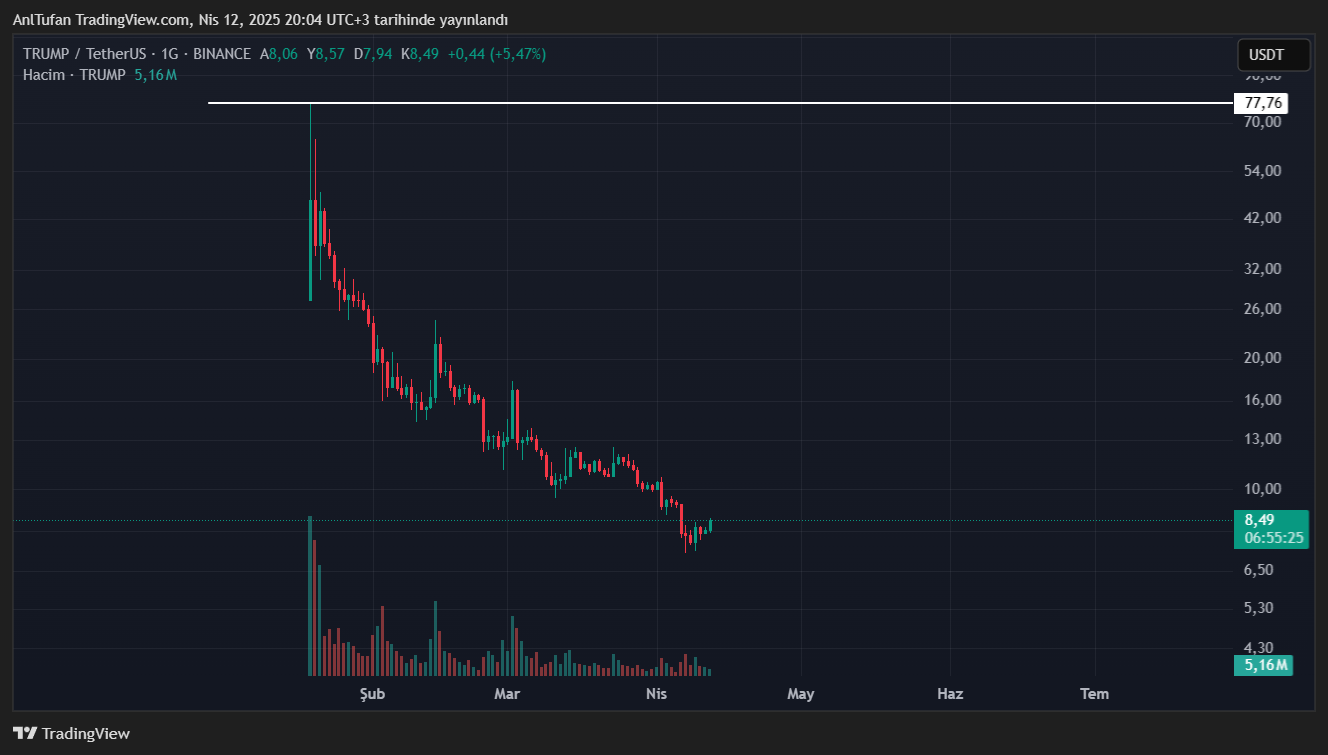This screenshot has width=1328, height=755.
Task: Click the 26,00 price scale label
Action: 1262,309
